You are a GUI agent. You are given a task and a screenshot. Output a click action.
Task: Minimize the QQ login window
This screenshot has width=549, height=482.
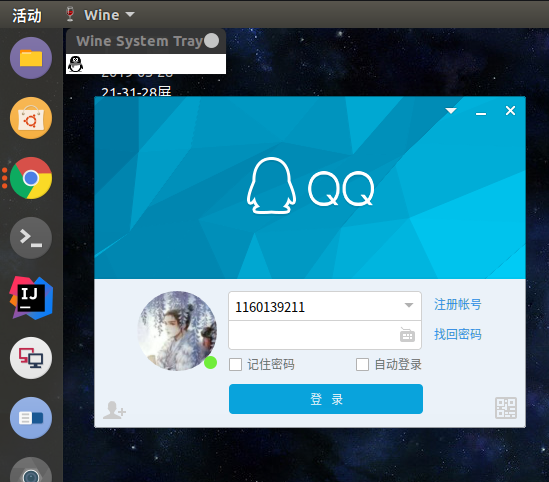[481, 113]
